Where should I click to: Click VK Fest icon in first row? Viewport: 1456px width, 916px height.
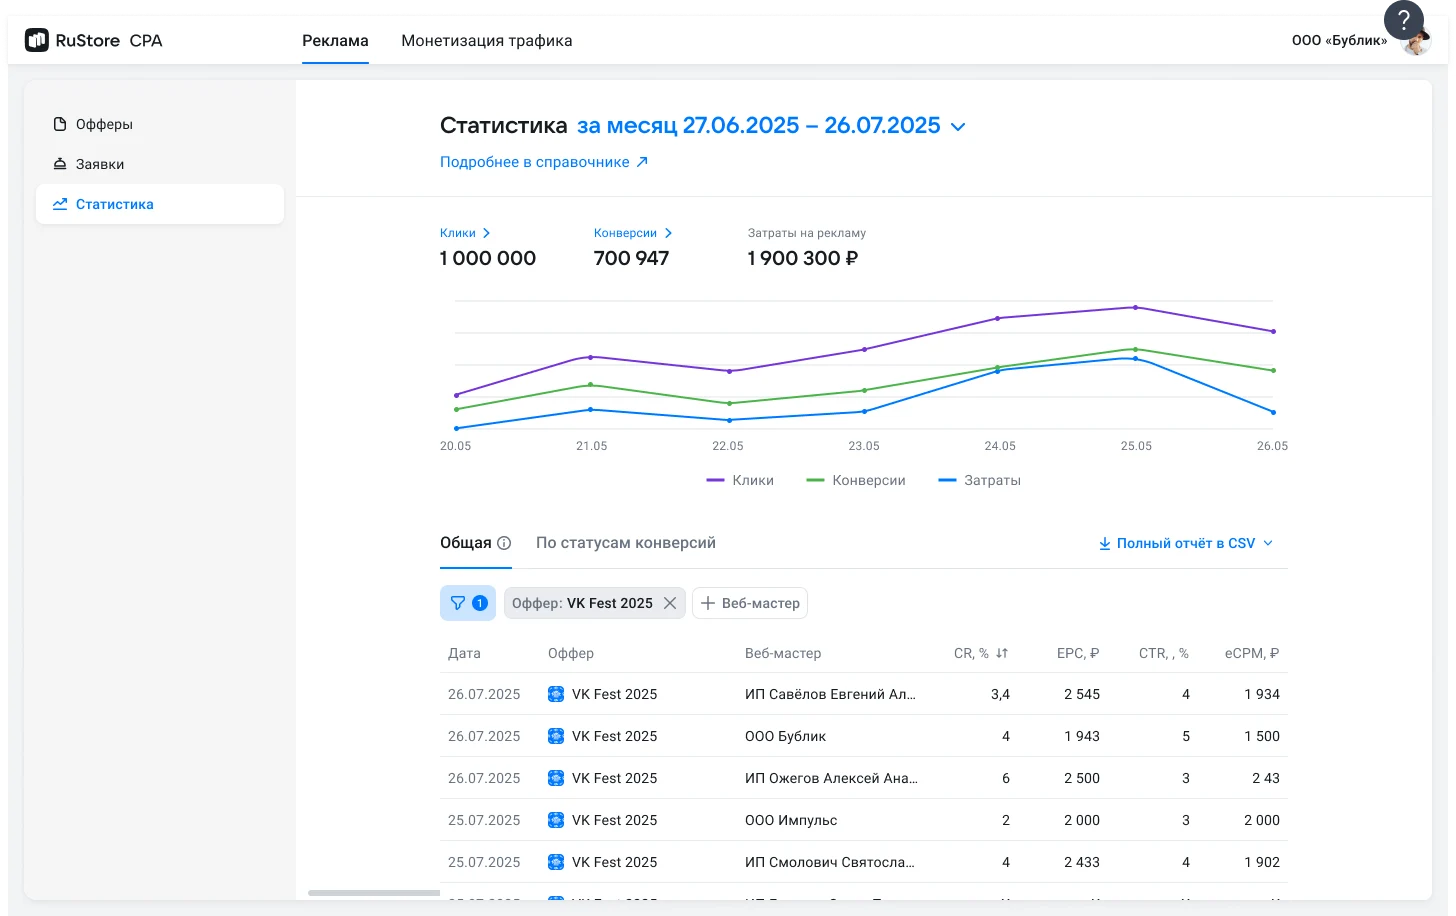pyautogui.click(x=556, y=694)
